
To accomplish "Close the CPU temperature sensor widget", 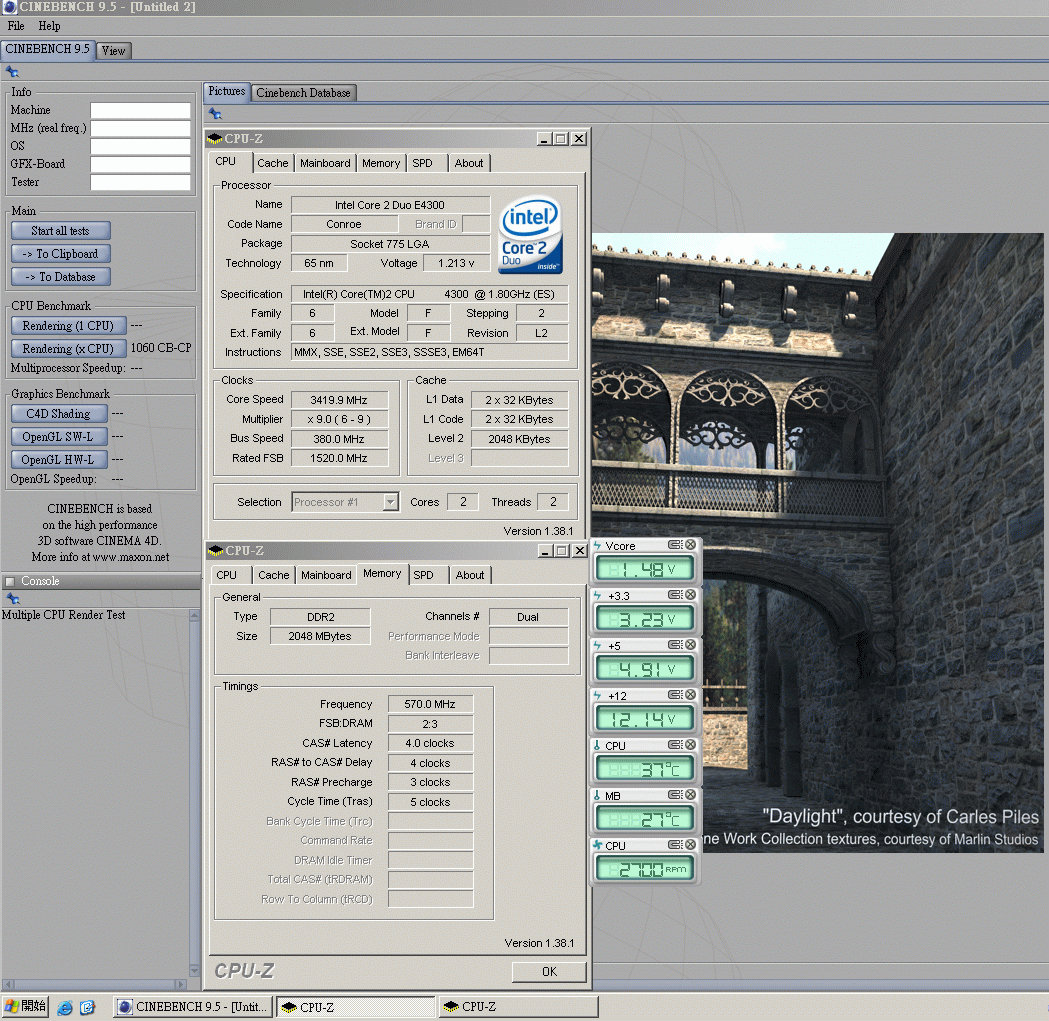I will (690, 745).
